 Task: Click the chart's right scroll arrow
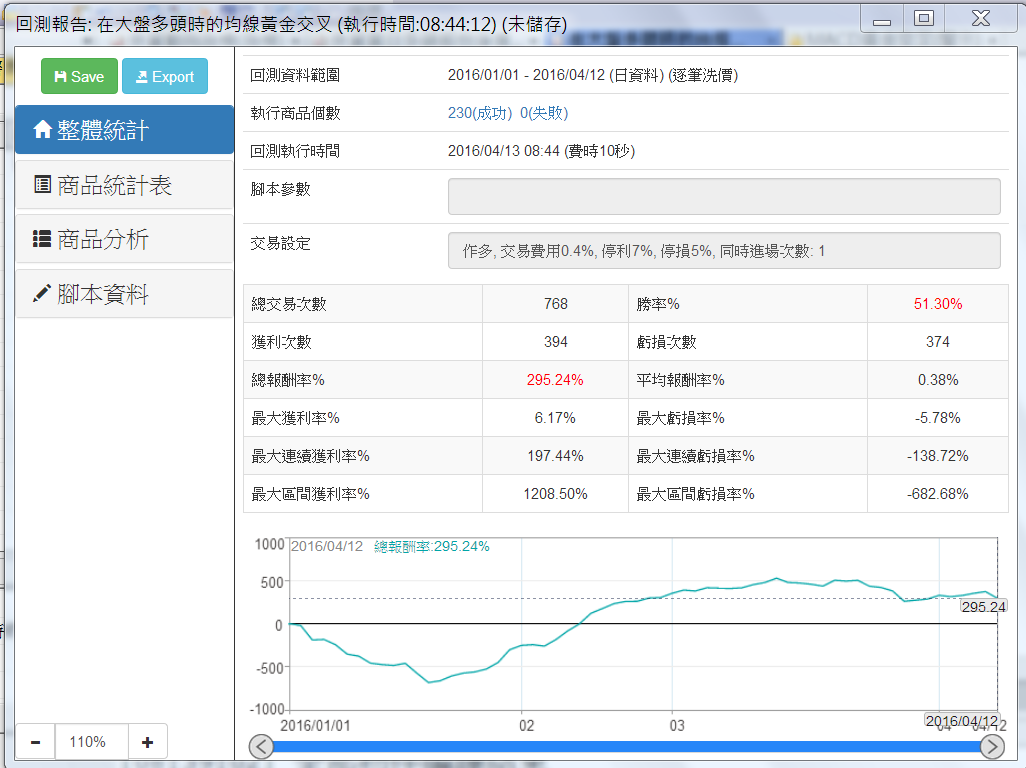(992, 747)
